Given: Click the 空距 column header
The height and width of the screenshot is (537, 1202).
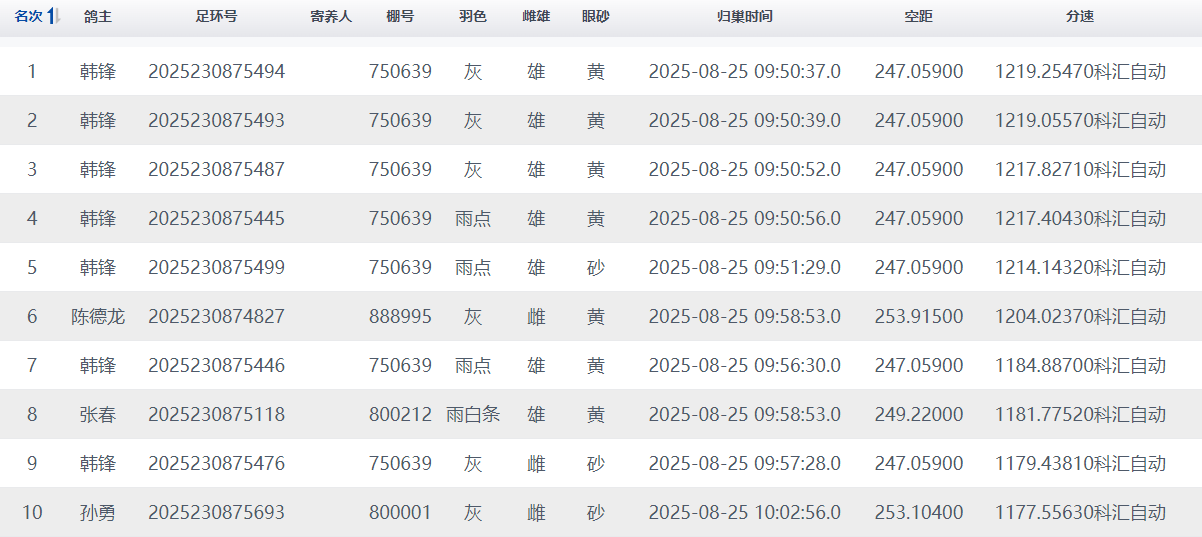Looking at the screenshot, I should (x=918, y=17).
